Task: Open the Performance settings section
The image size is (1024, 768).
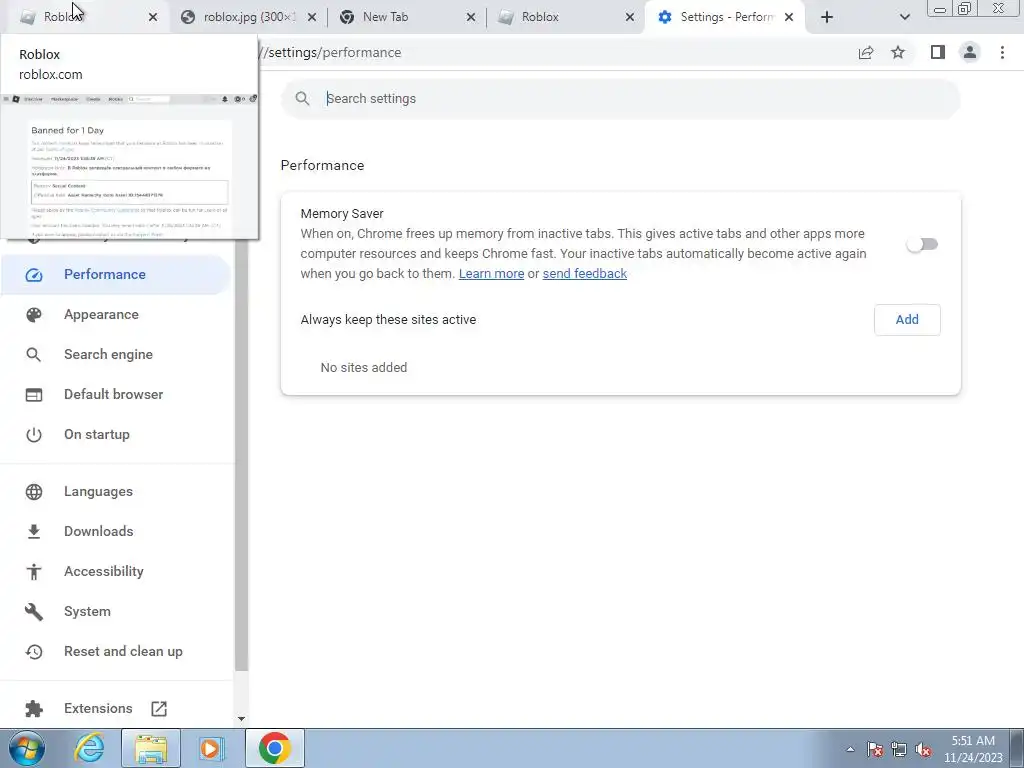Action: pyautogui.click(x=116, y=274)
